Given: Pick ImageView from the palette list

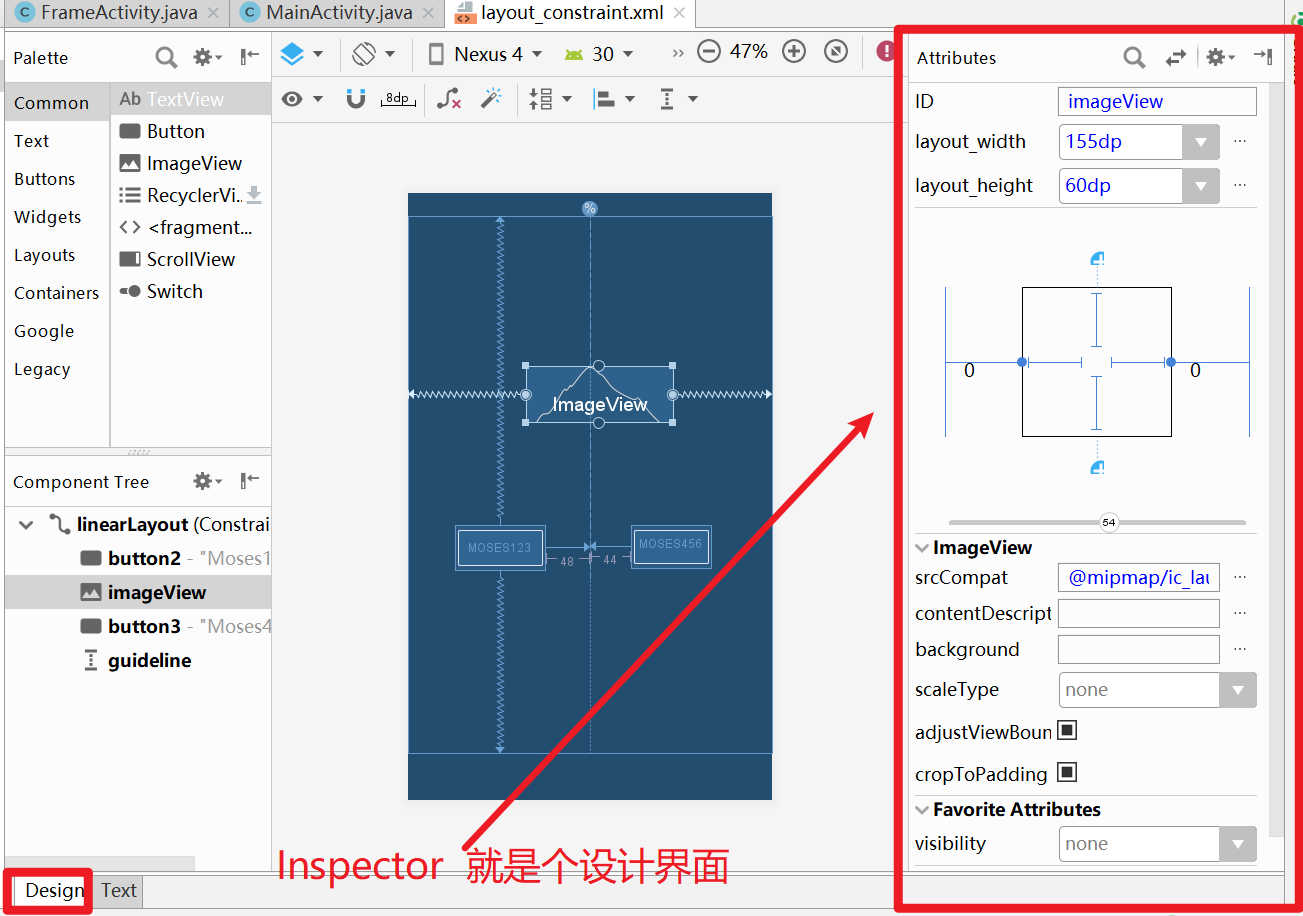Looking at the screenshot, I should (190, 163).
